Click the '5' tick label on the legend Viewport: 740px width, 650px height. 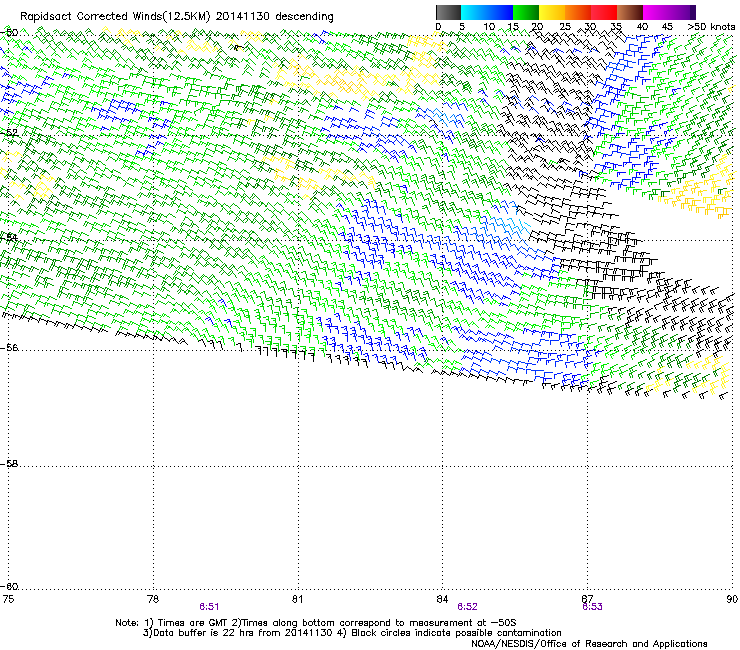[x=462, y=27]
